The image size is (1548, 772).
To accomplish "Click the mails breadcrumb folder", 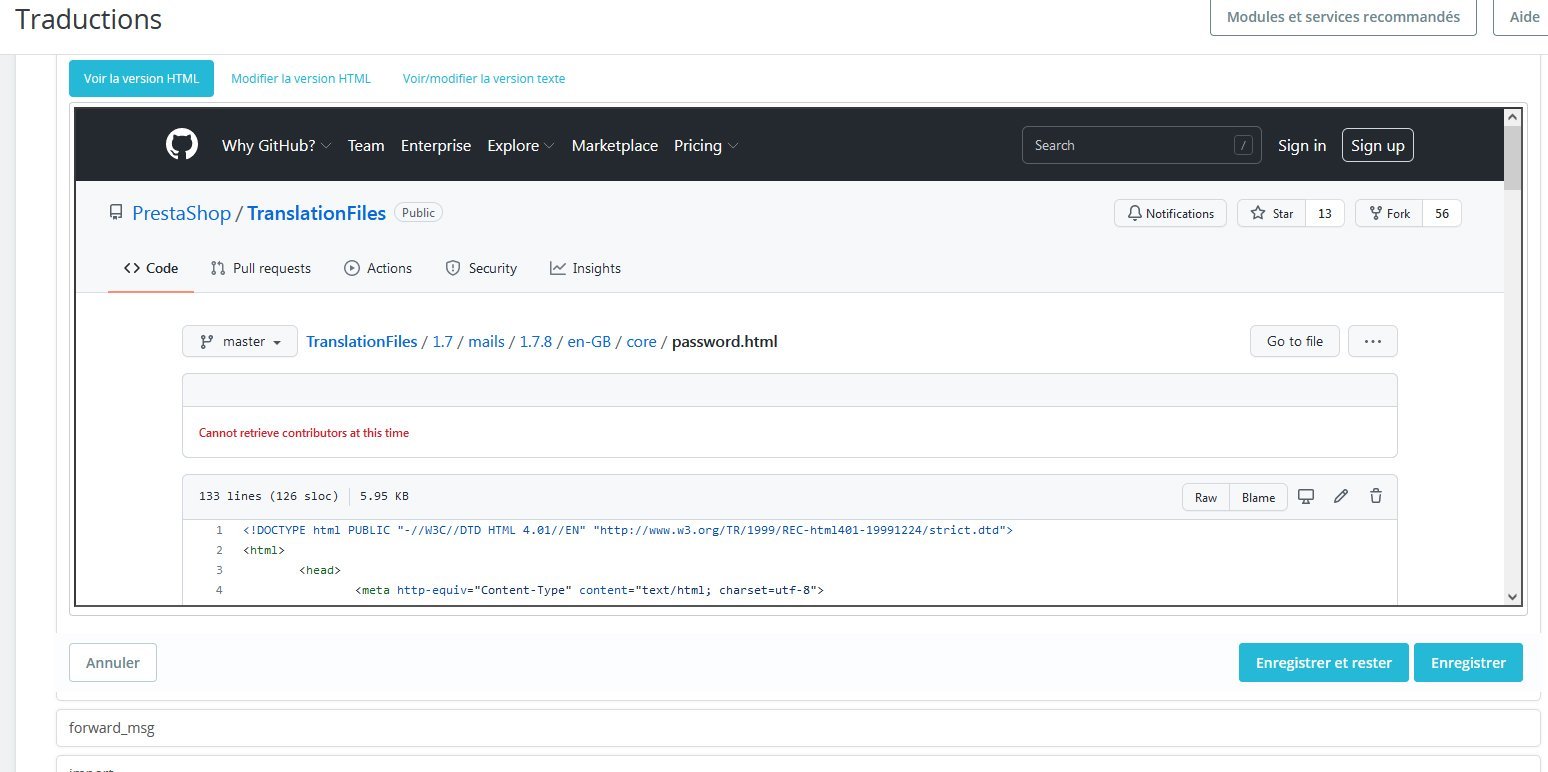I will click(x=486, y=341).
